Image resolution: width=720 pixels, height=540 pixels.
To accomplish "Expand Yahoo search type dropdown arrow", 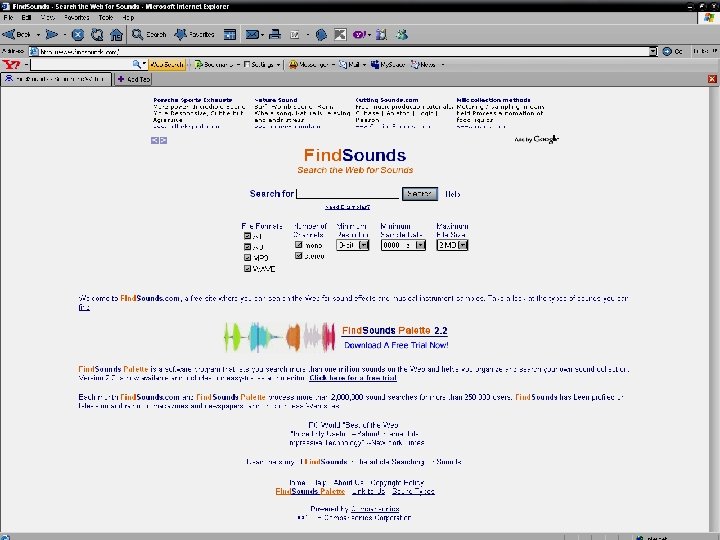I will pos(144,64).
